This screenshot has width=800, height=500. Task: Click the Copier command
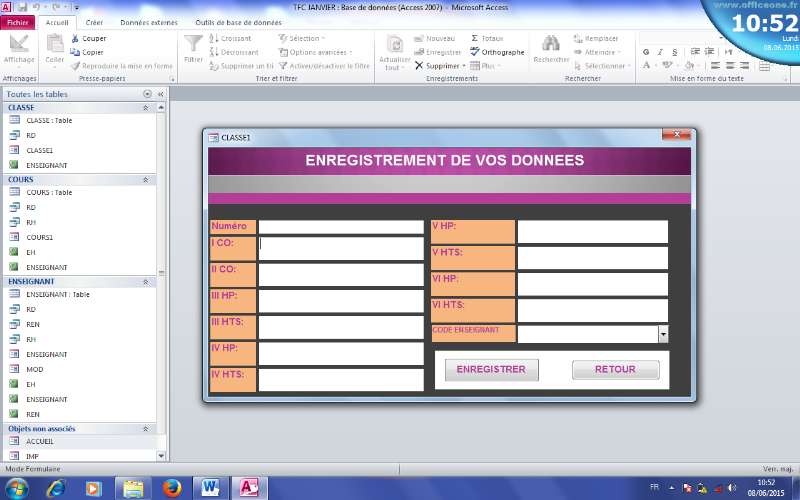pyautogui.click(x=87, y=52)
